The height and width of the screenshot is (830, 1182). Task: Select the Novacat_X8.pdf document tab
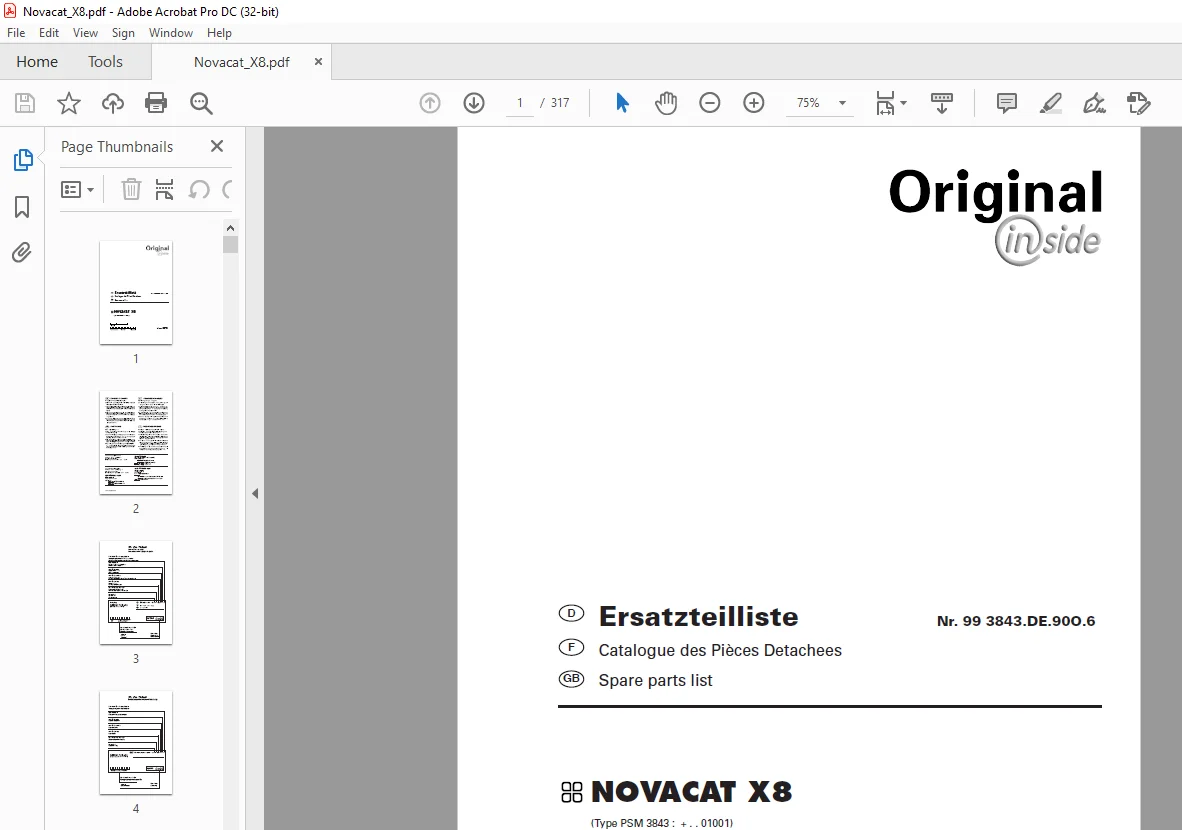pos(241,62)
